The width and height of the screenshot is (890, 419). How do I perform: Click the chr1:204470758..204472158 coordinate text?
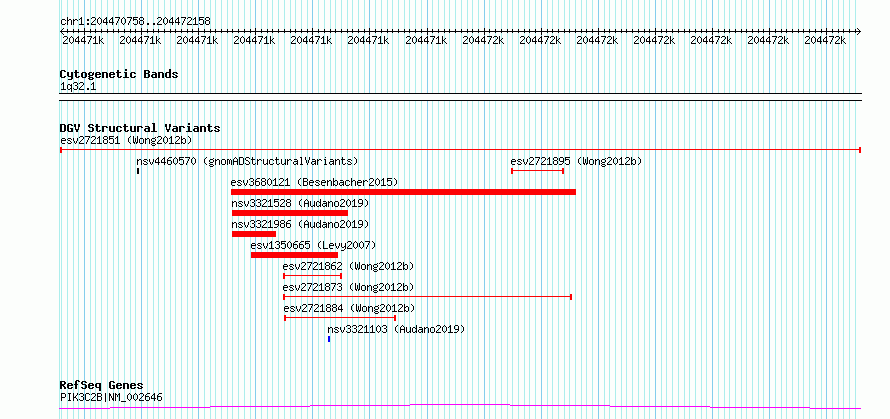(x=135, y=22)
